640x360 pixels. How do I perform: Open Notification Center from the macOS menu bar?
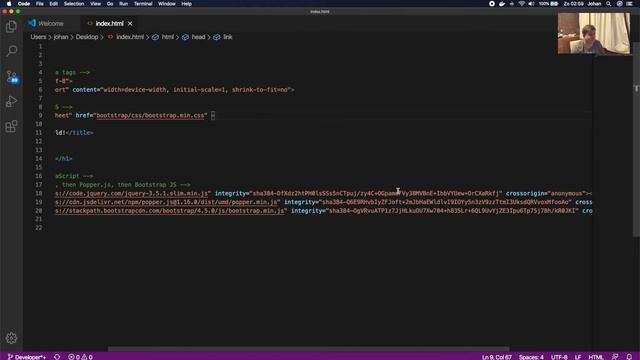click(x=629, y=4)
